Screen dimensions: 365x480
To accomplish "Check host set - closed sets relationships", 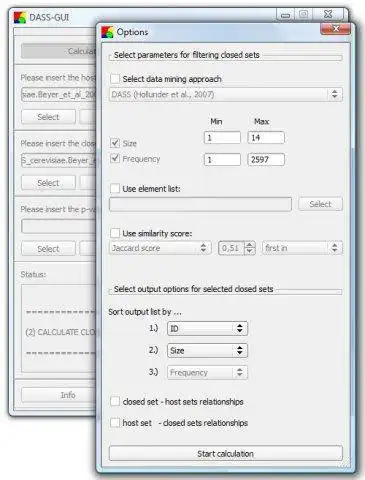I will coord(115,423).
